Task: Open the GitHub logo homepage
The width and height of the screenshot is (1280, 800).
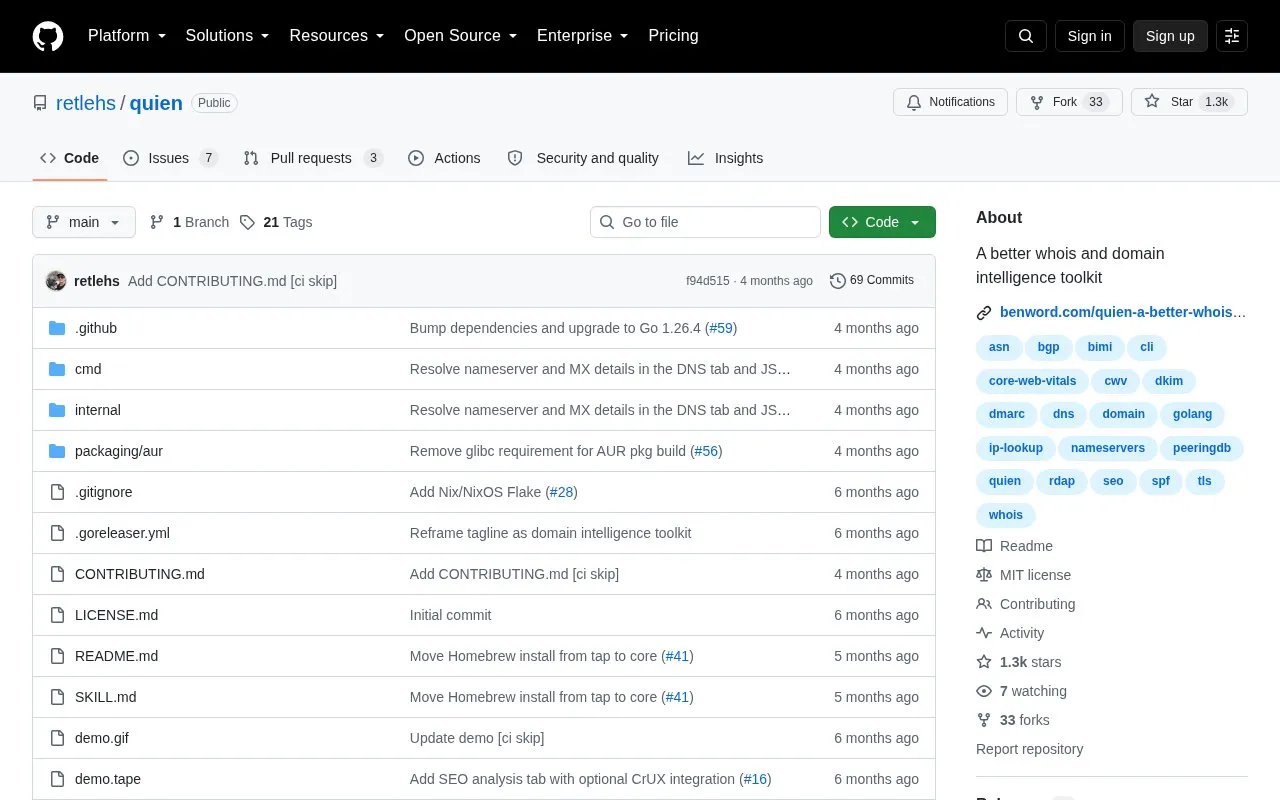Action: (x=48, y=36)
